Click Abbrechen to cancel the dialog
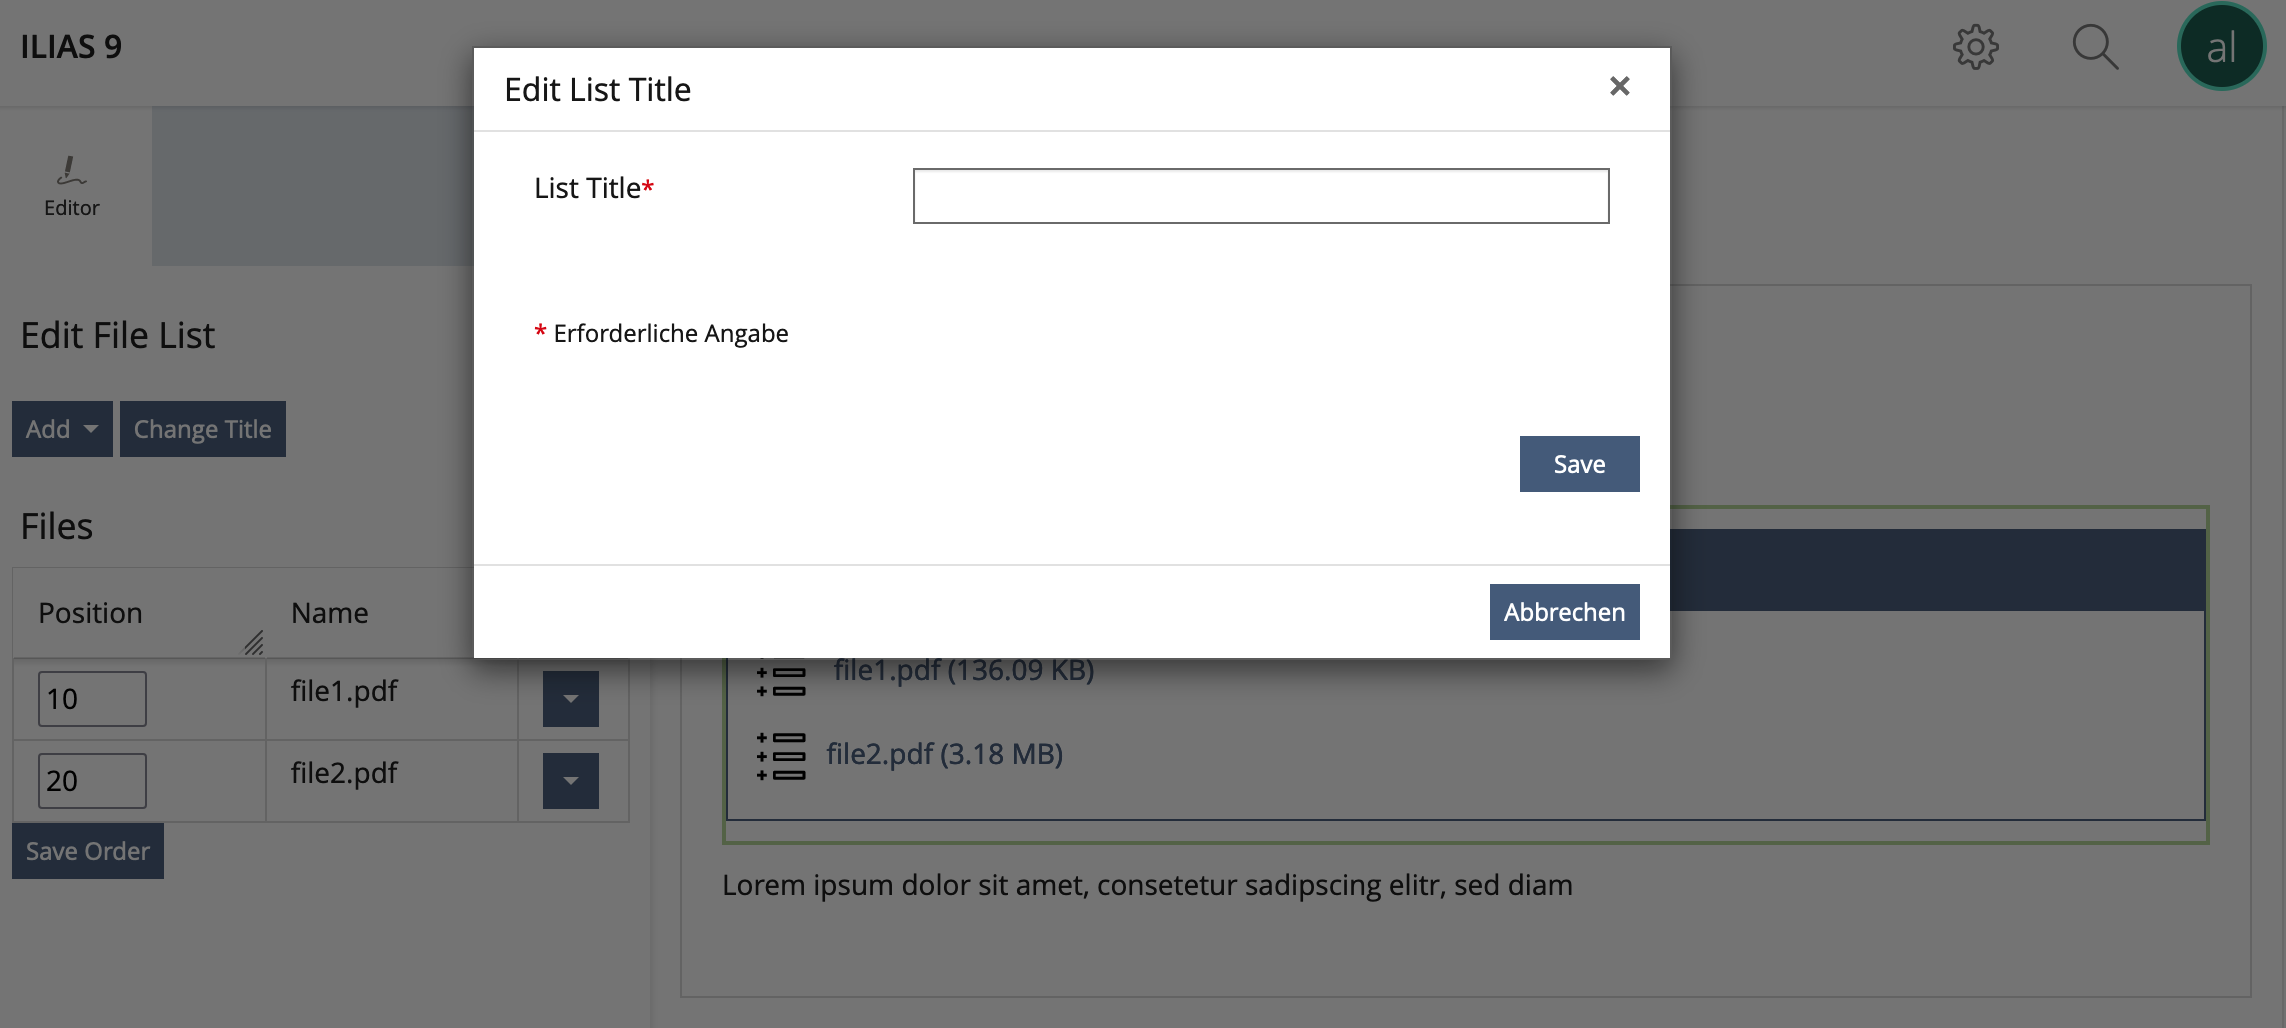The height and width of the screenshot is (1028, 2286). pos(1564,612)
